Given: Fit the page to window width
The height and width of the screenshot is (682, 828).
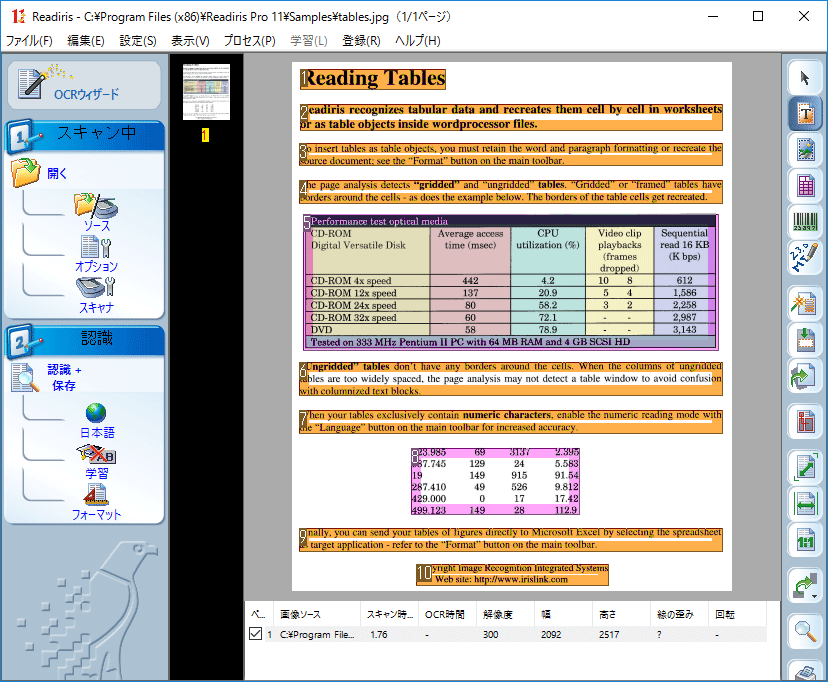Looking at the screenshot, I should (x=805, y=503).
